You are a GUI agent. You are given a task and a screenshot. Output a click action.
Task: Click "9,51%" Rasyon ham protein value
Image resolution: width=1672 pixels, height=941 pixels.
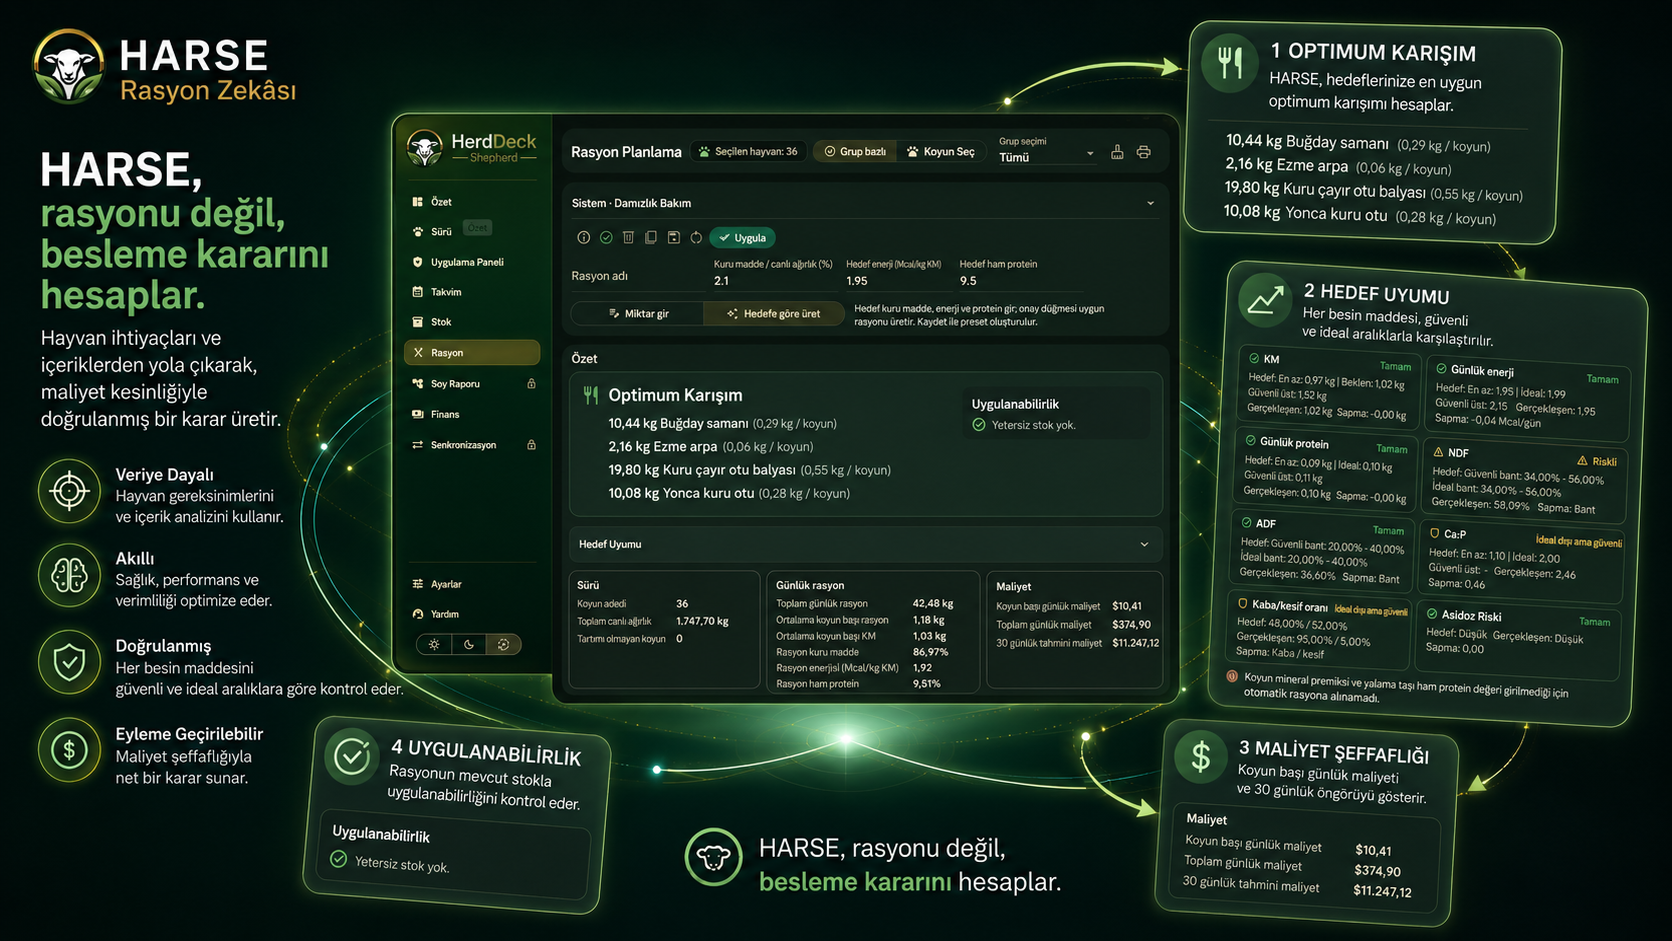click(926, 684)
